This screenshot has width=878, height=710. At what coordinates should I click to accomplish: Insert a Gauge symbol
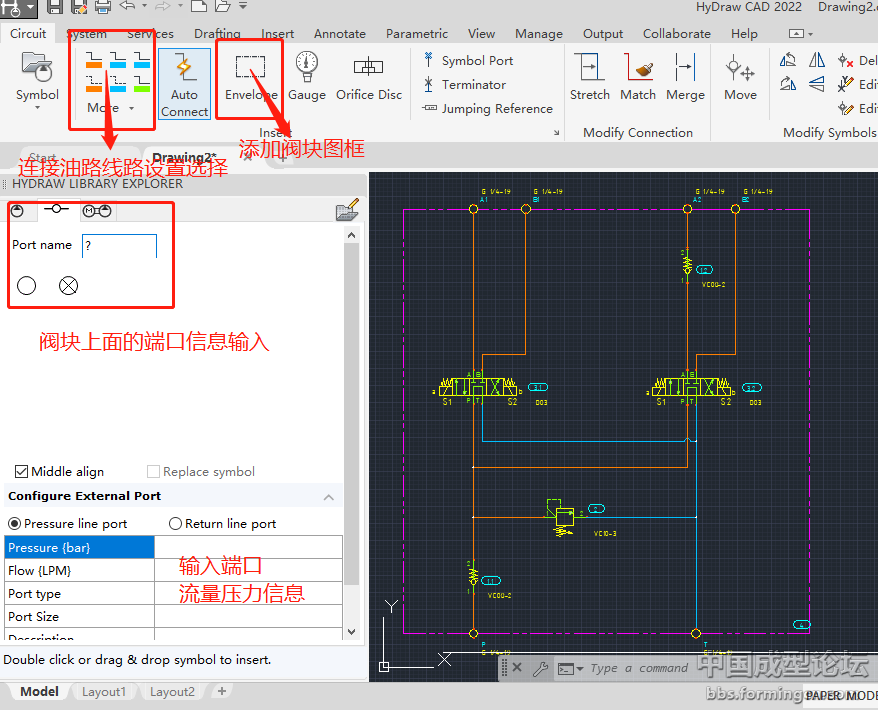pos(307,77)
